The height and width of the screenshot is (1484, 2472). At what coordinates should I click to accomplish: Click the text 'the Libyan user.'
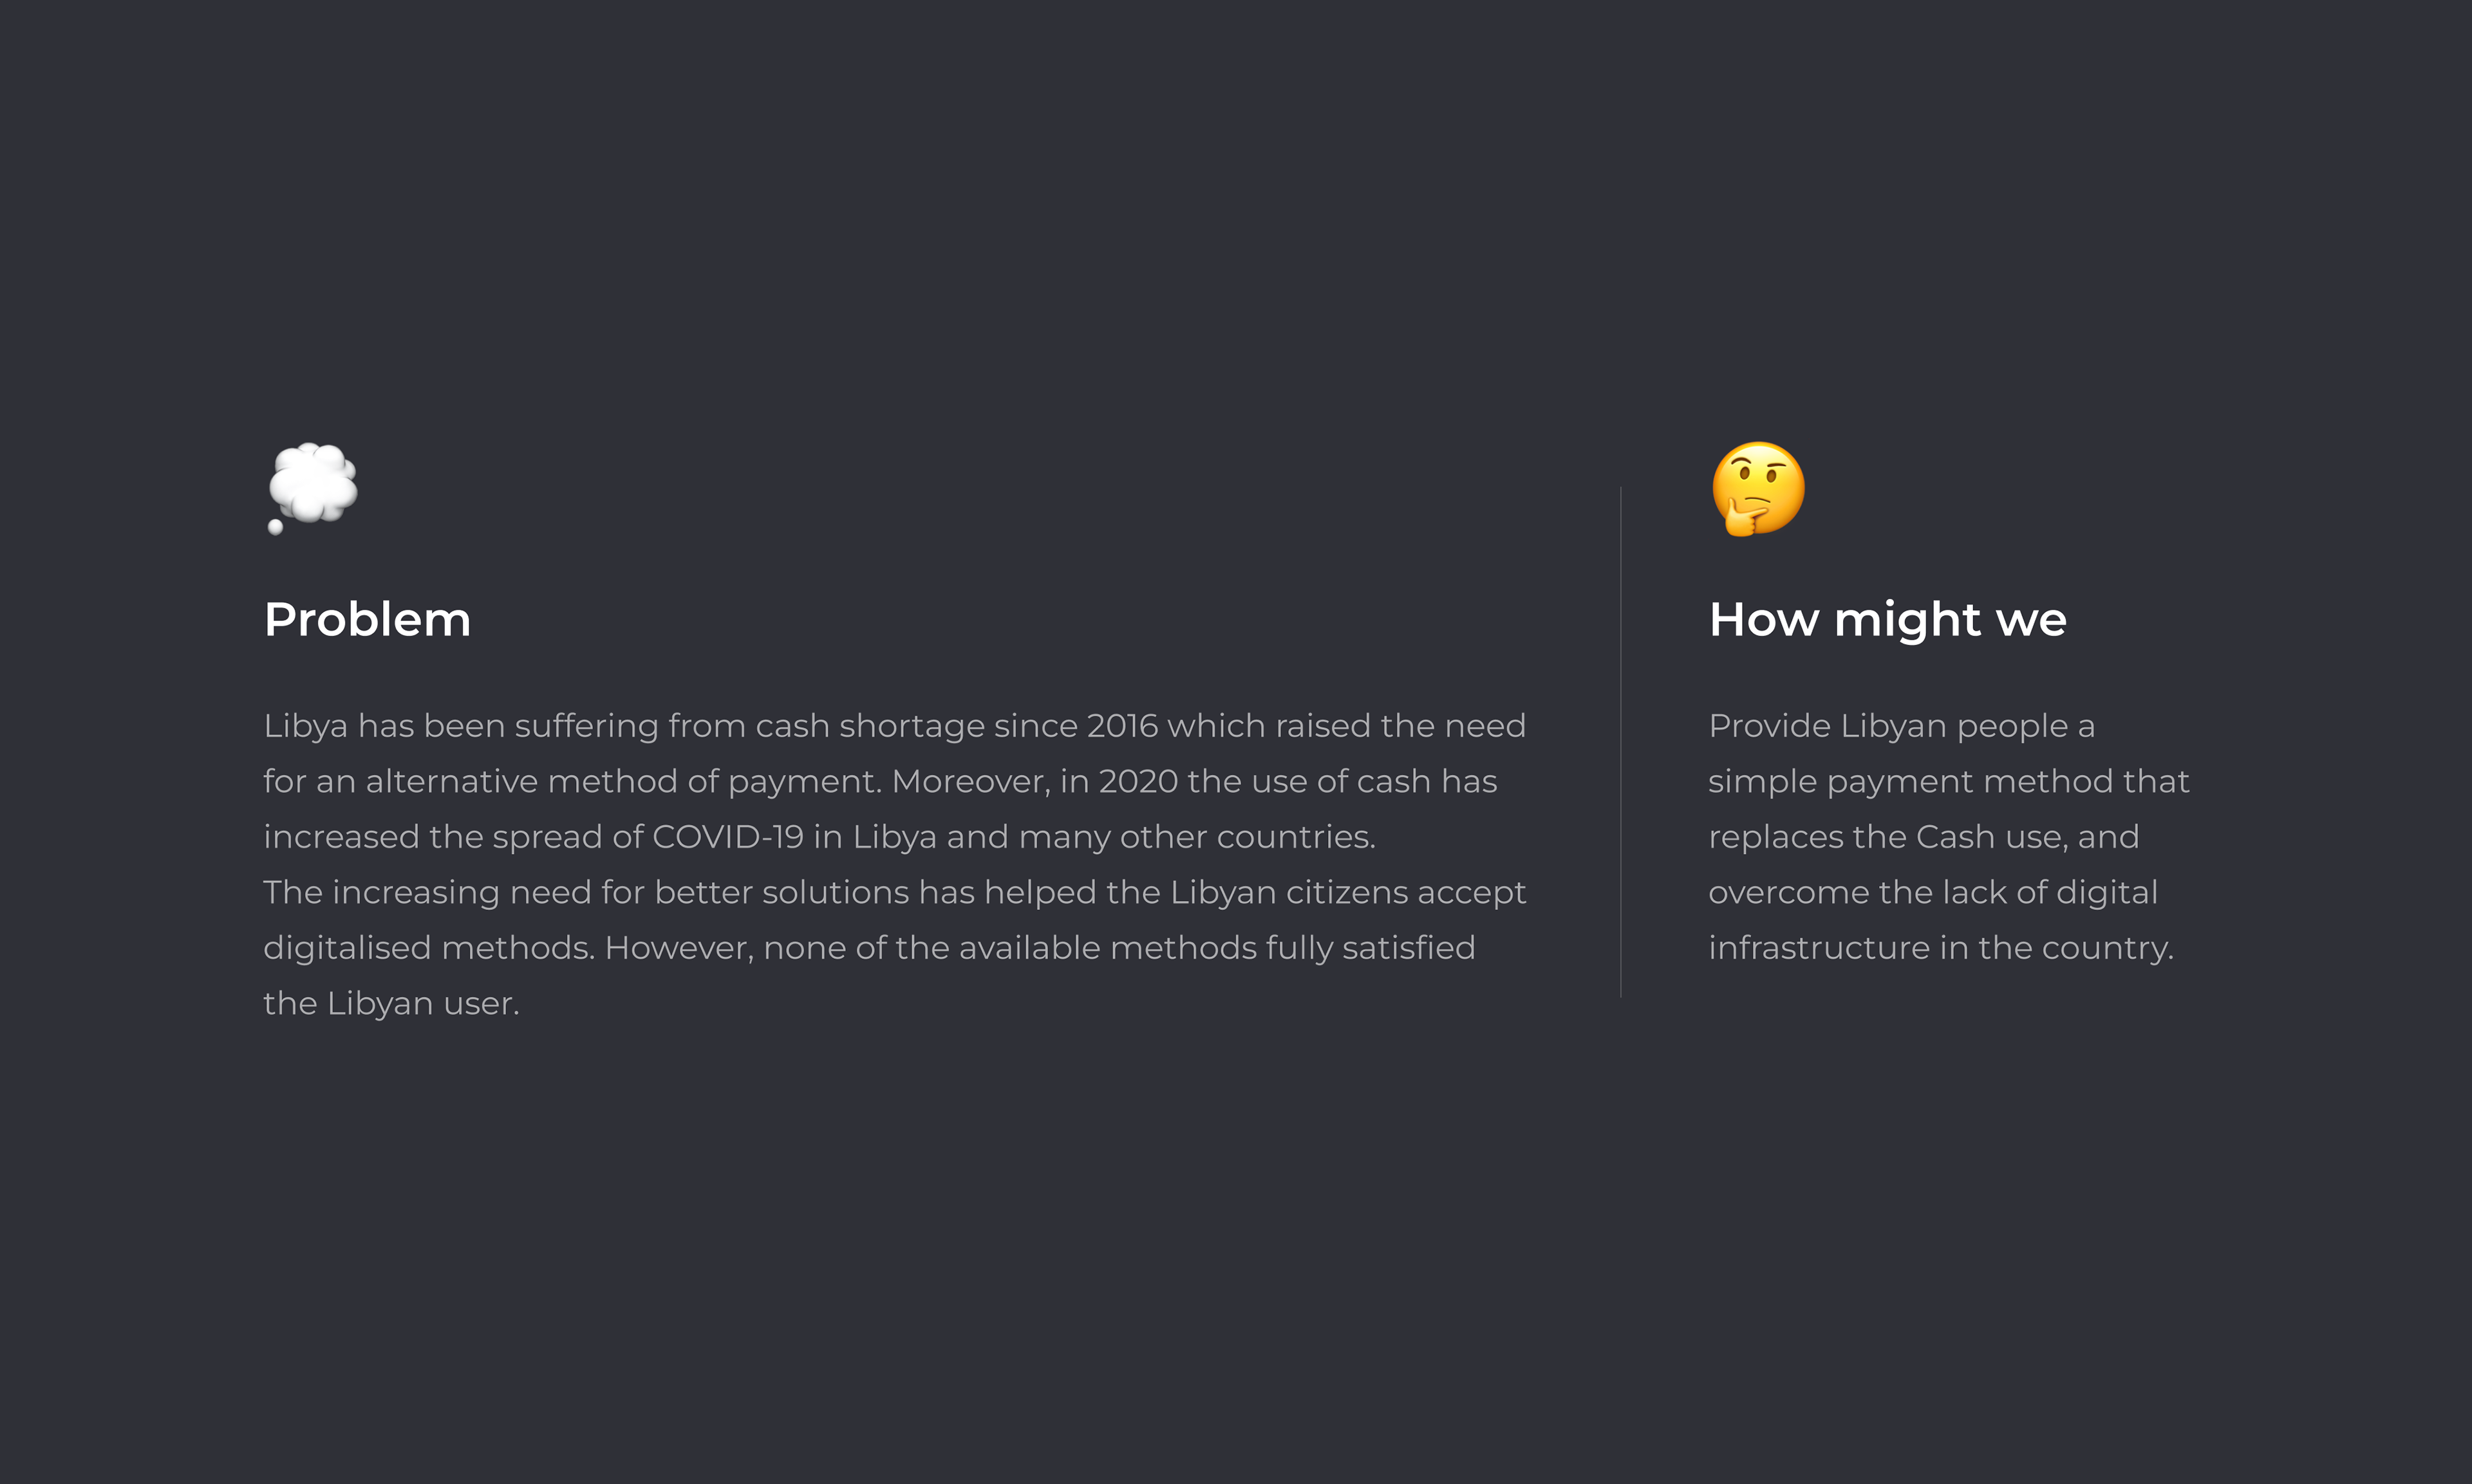391,1003
